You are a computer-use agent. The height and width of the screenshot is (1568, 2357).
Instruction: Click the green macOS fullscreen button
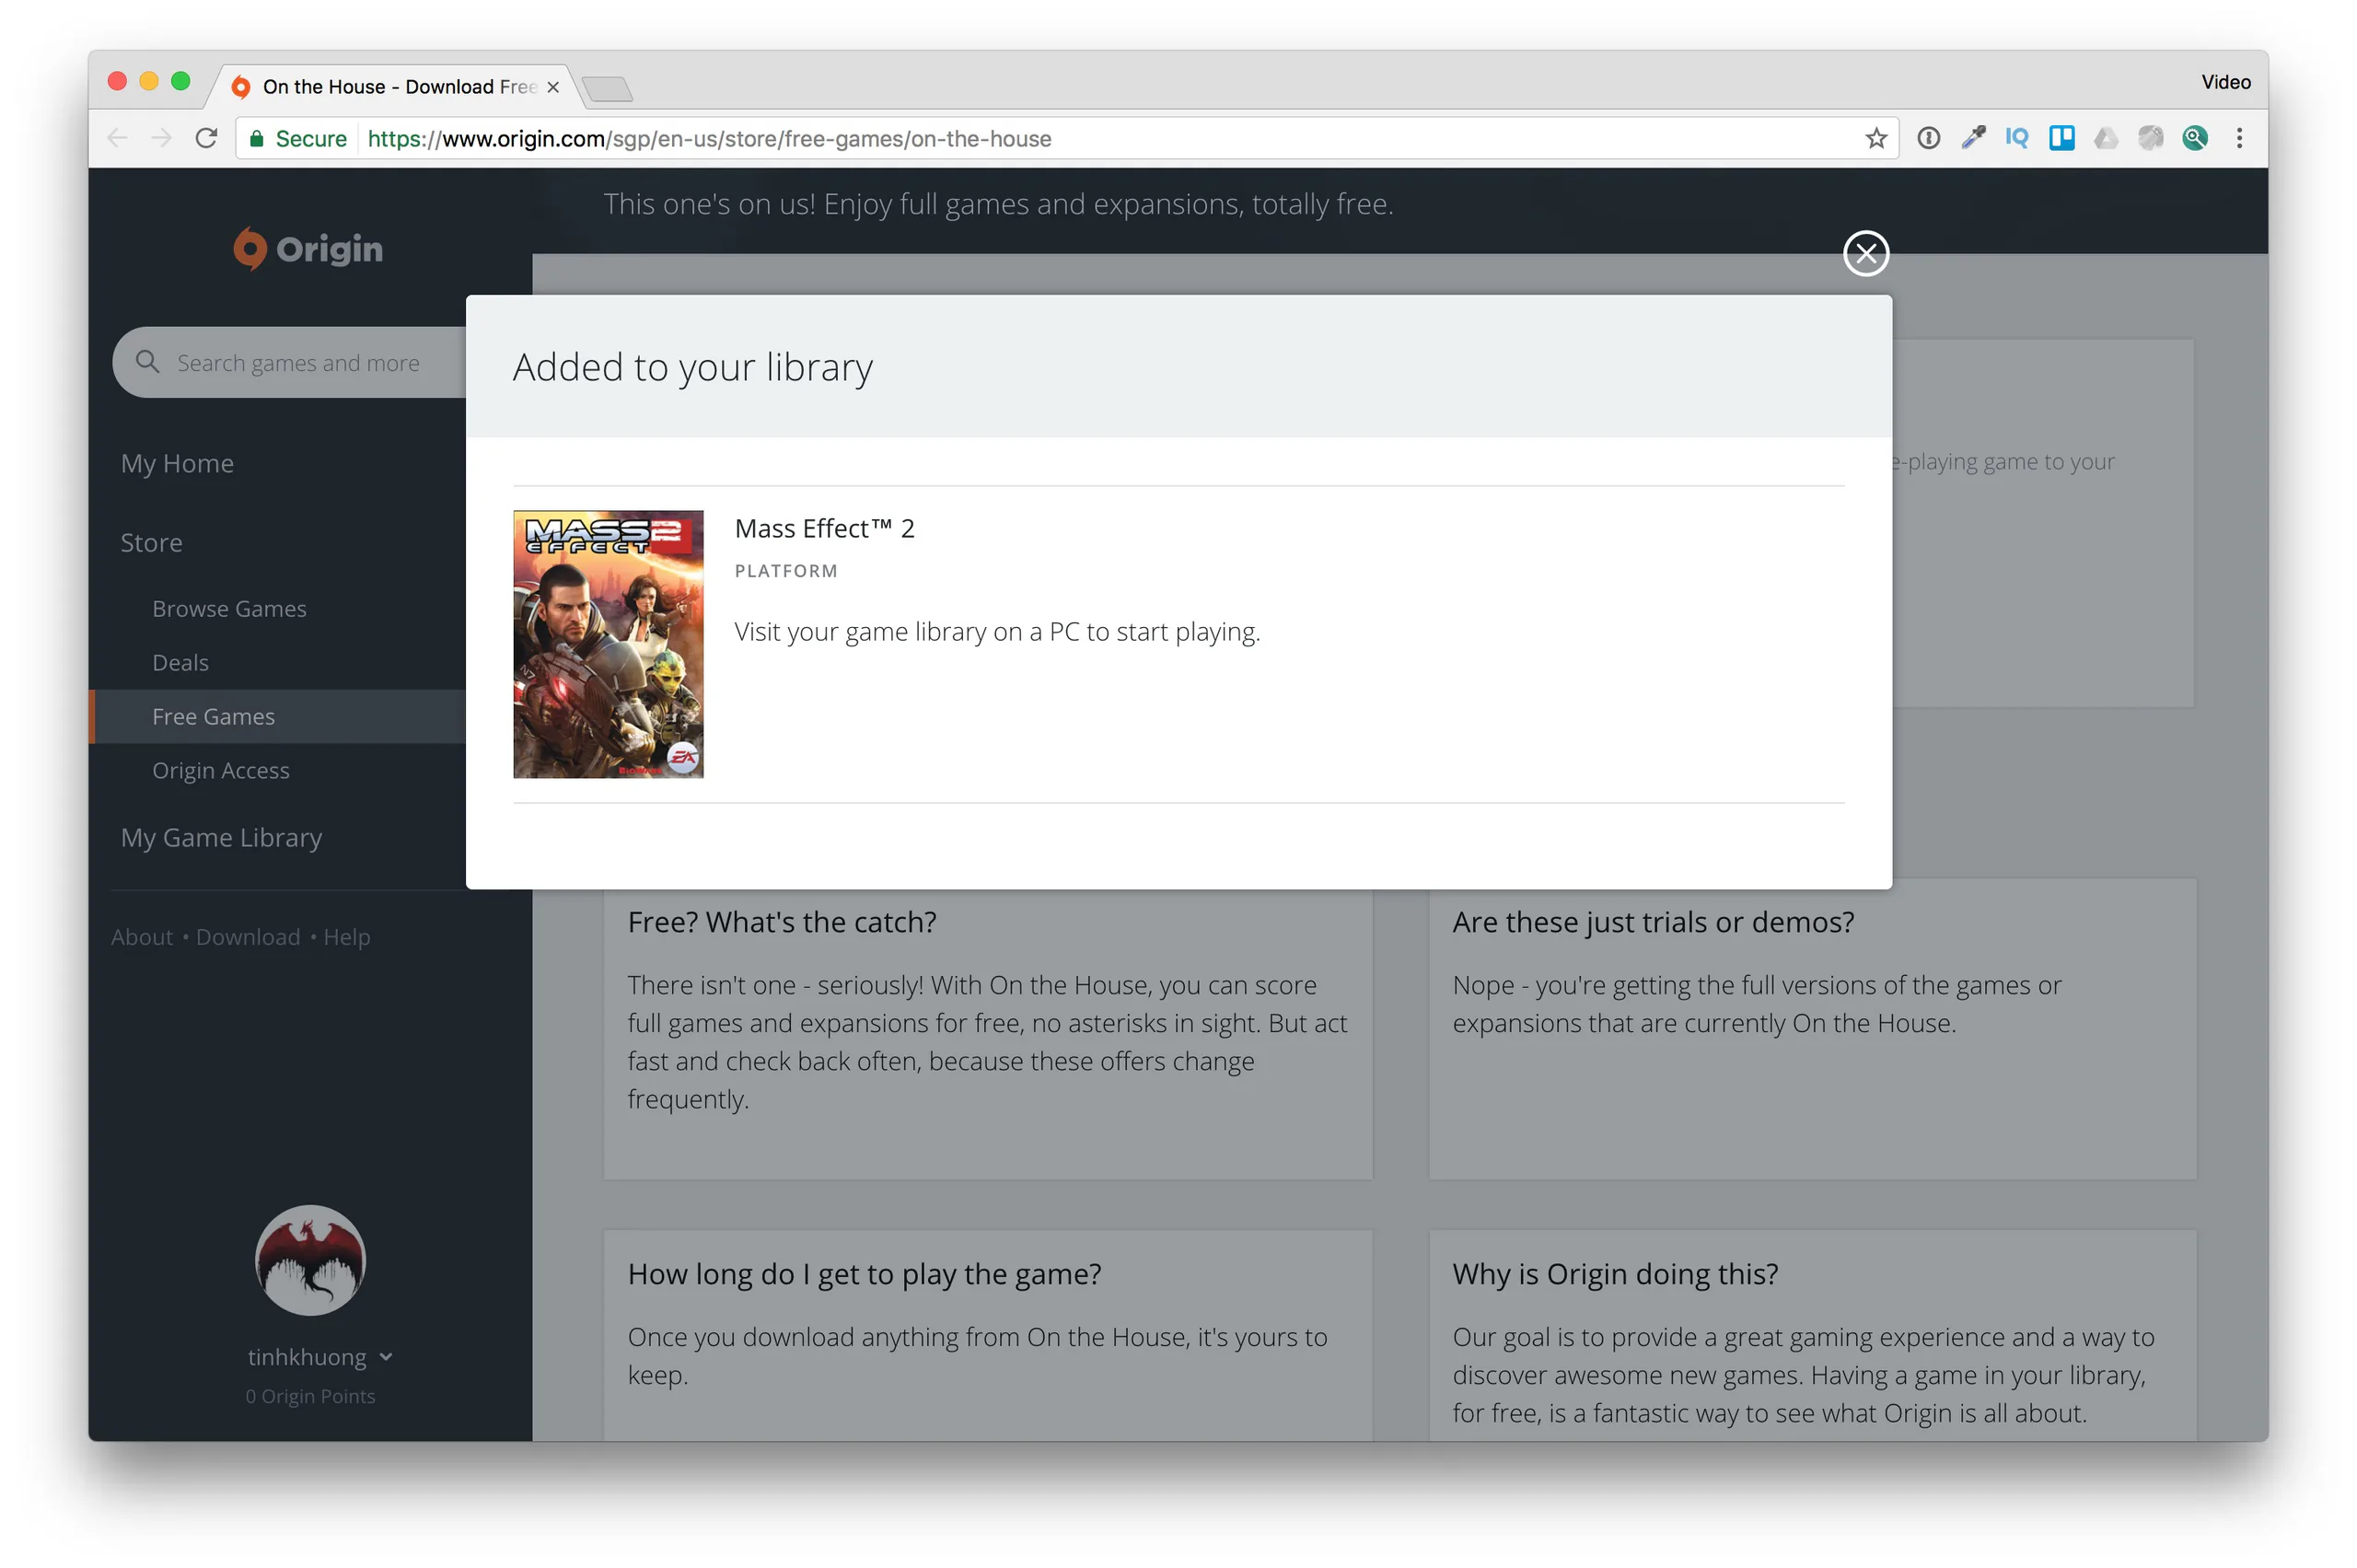pos(181,81)
